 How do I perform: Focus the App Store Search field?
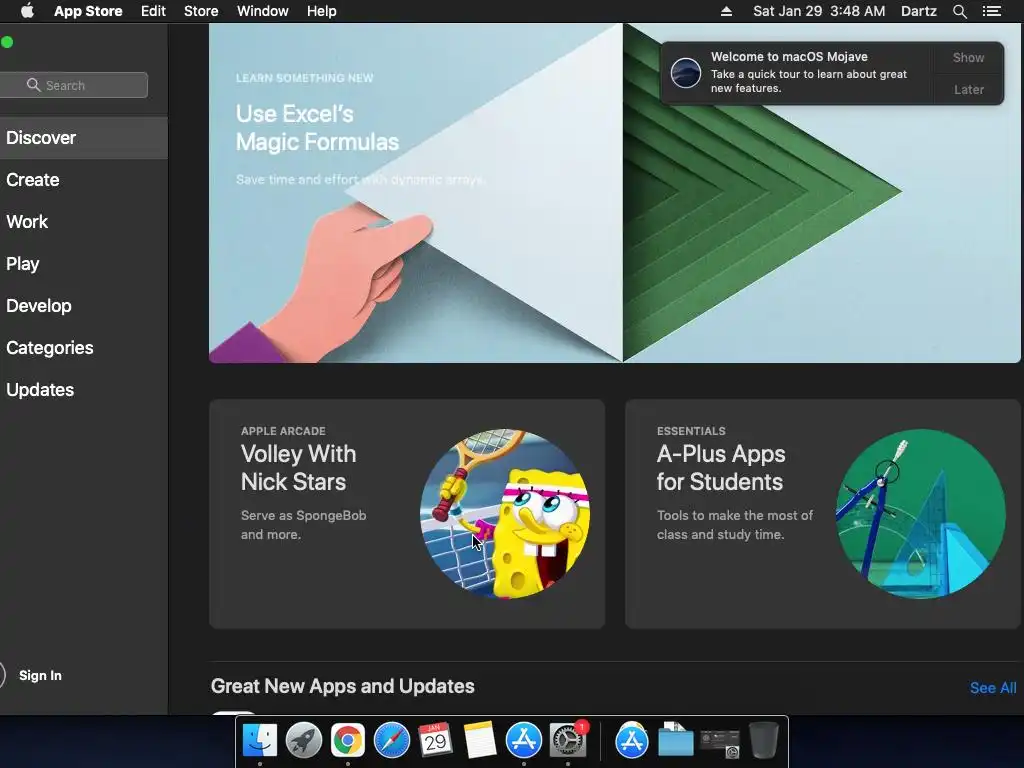[x=74, y=85]
